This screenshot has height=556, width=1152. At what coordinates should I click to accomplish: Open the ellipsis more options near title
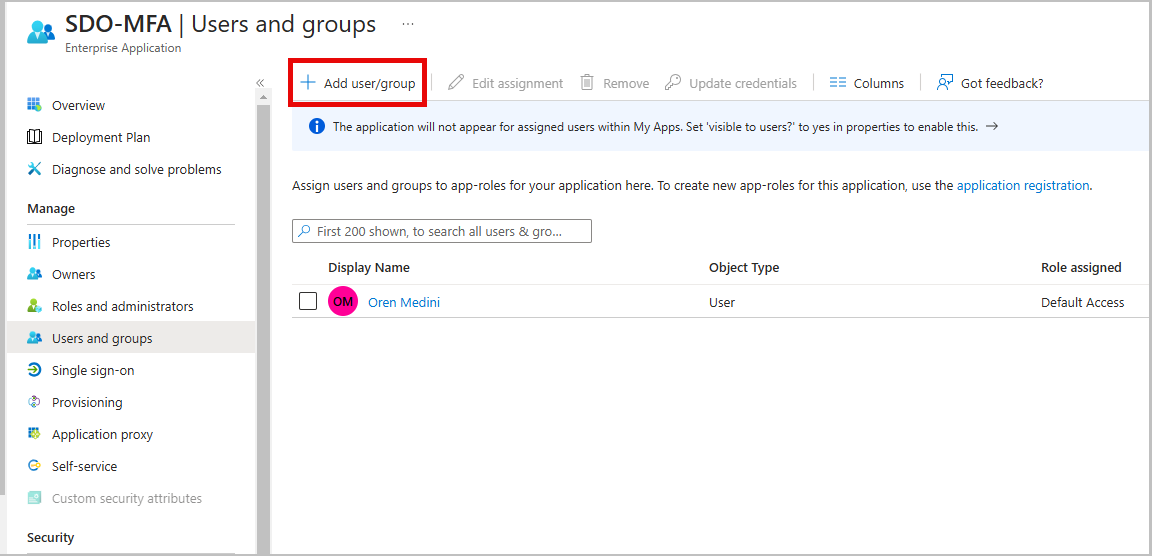[x=408, y=24]
